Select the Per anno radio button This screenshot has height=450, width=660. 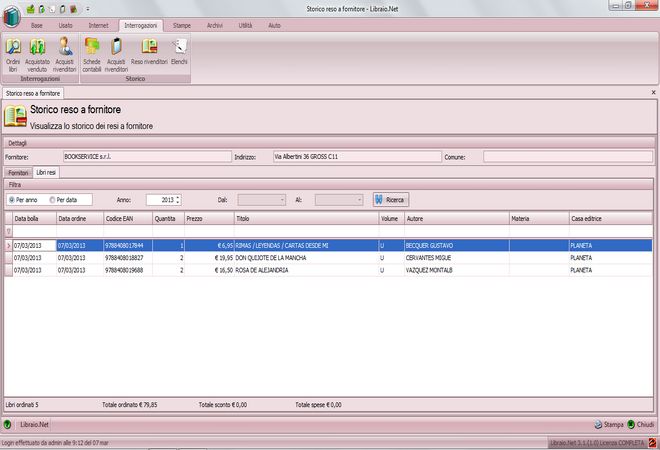tap(13, 200)
